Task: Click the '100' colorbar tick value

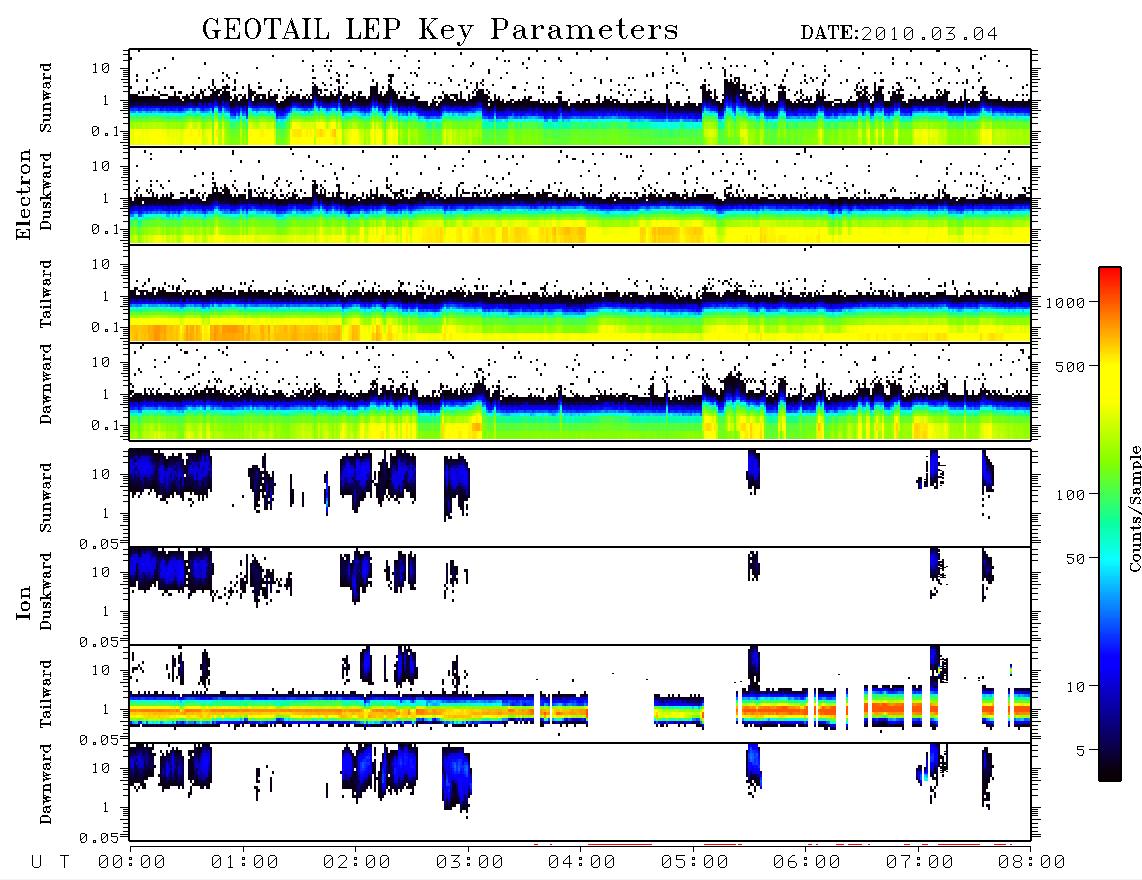Action: [x=1071, y=495]
